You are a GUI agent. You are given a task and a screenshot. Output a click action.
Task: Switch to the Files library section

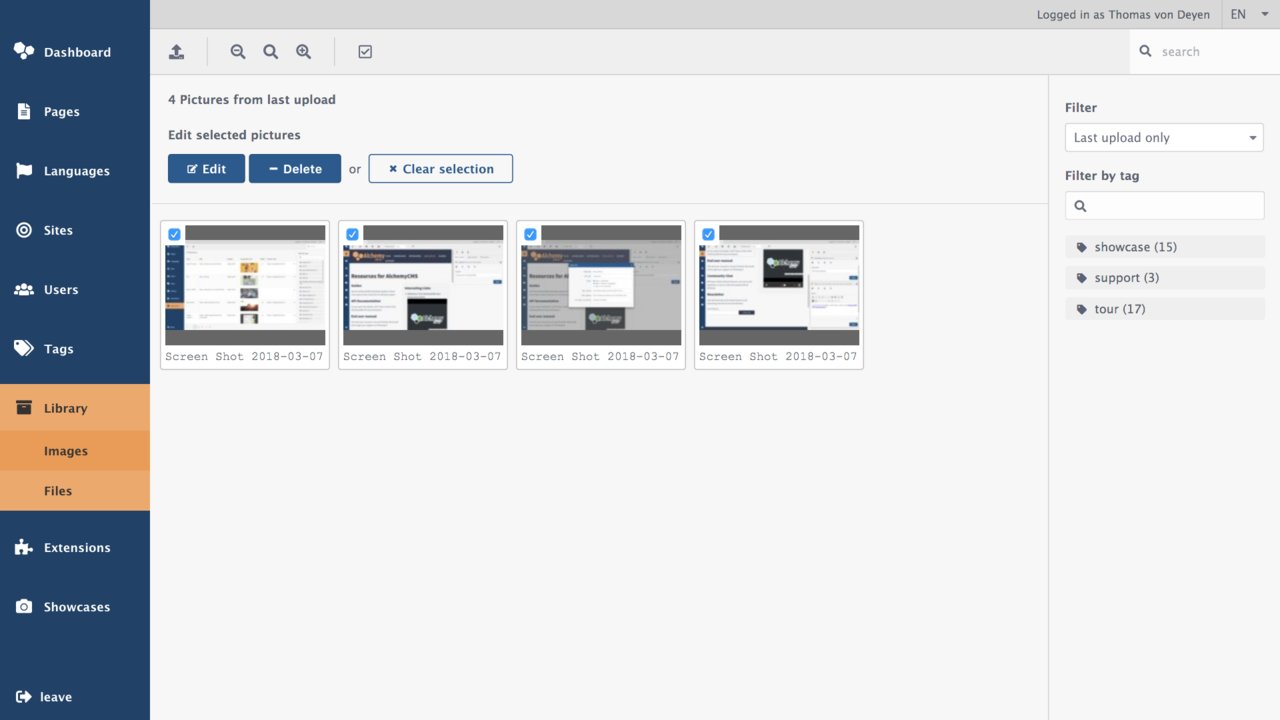point(58,490)
